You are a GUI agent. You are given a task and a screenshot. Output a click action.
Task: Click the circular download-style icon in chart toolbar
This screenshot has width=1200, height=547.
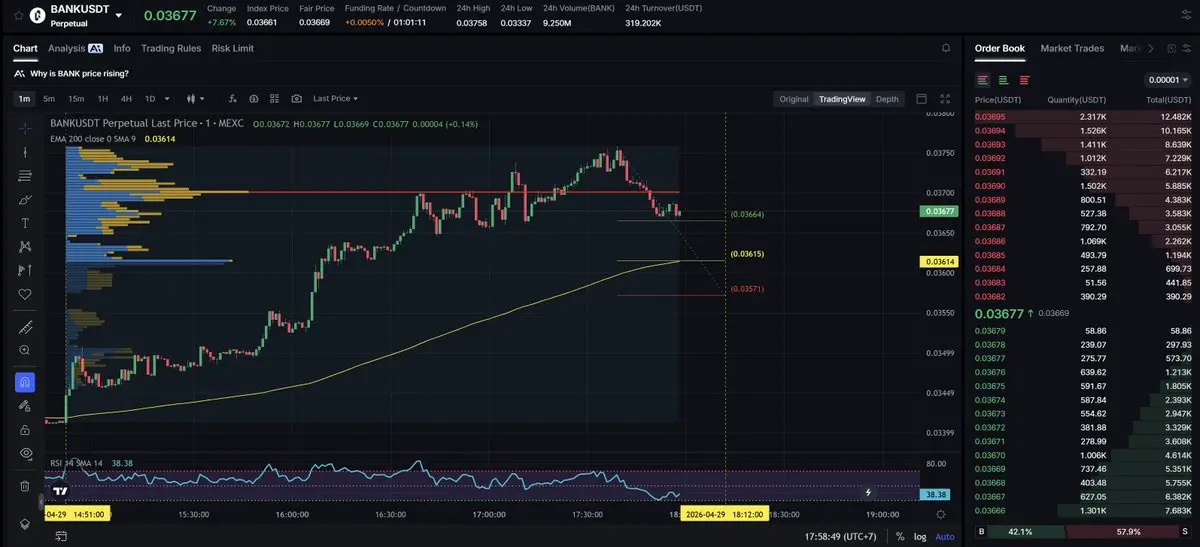click(x=254, y=99)
